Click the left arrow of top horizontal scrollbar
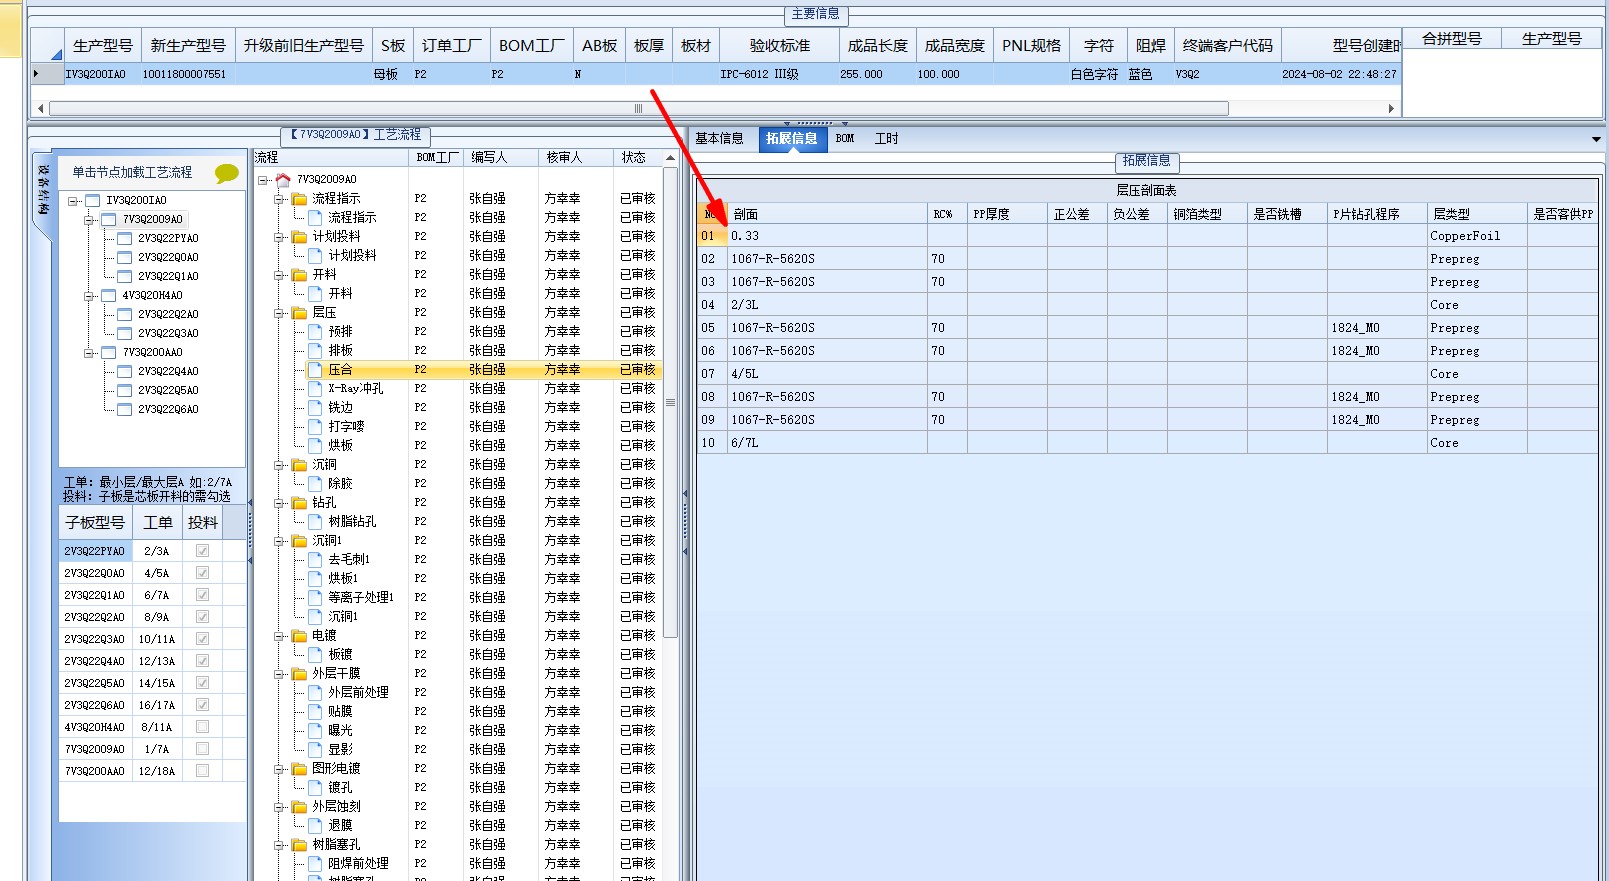The height and width of the screenshot is (881, 1609). (40, 108)
